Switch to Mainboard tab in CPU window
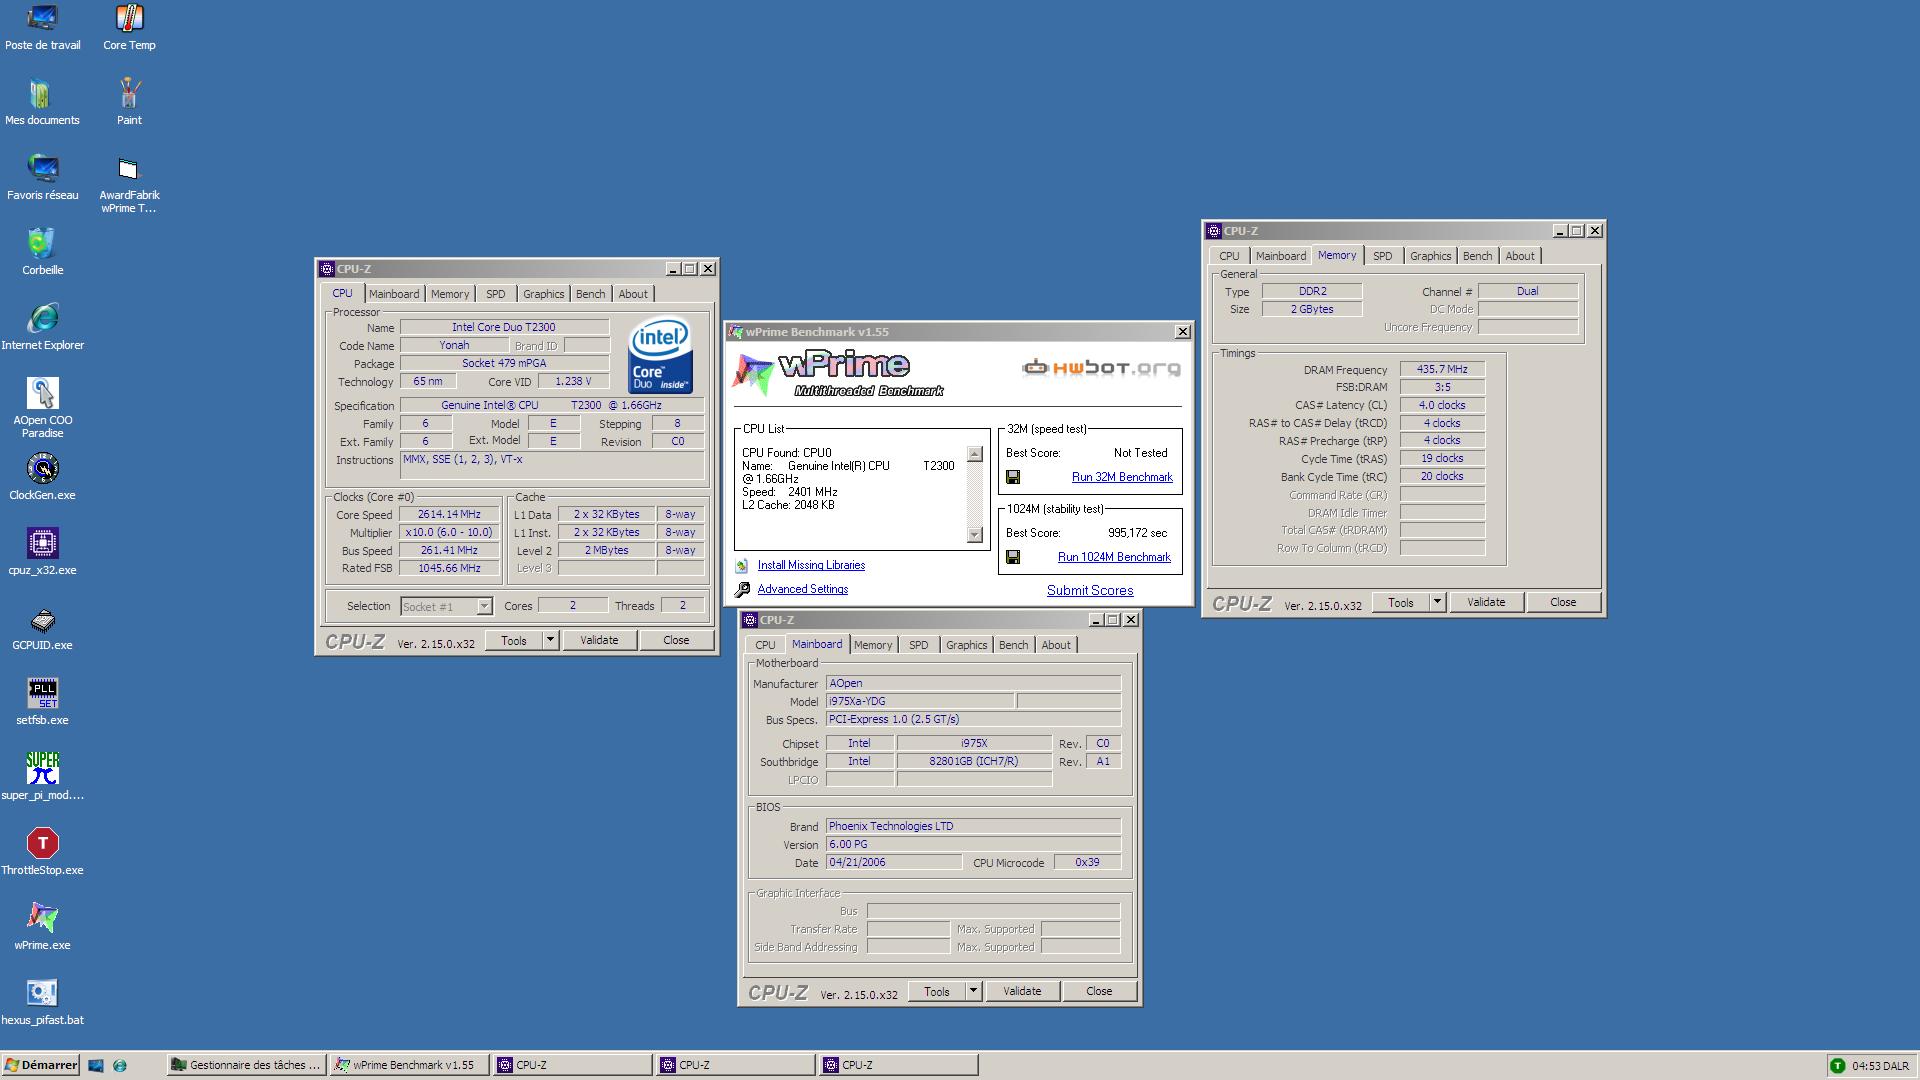This screenshot has height=1080, width=1920. click(394, 294)
